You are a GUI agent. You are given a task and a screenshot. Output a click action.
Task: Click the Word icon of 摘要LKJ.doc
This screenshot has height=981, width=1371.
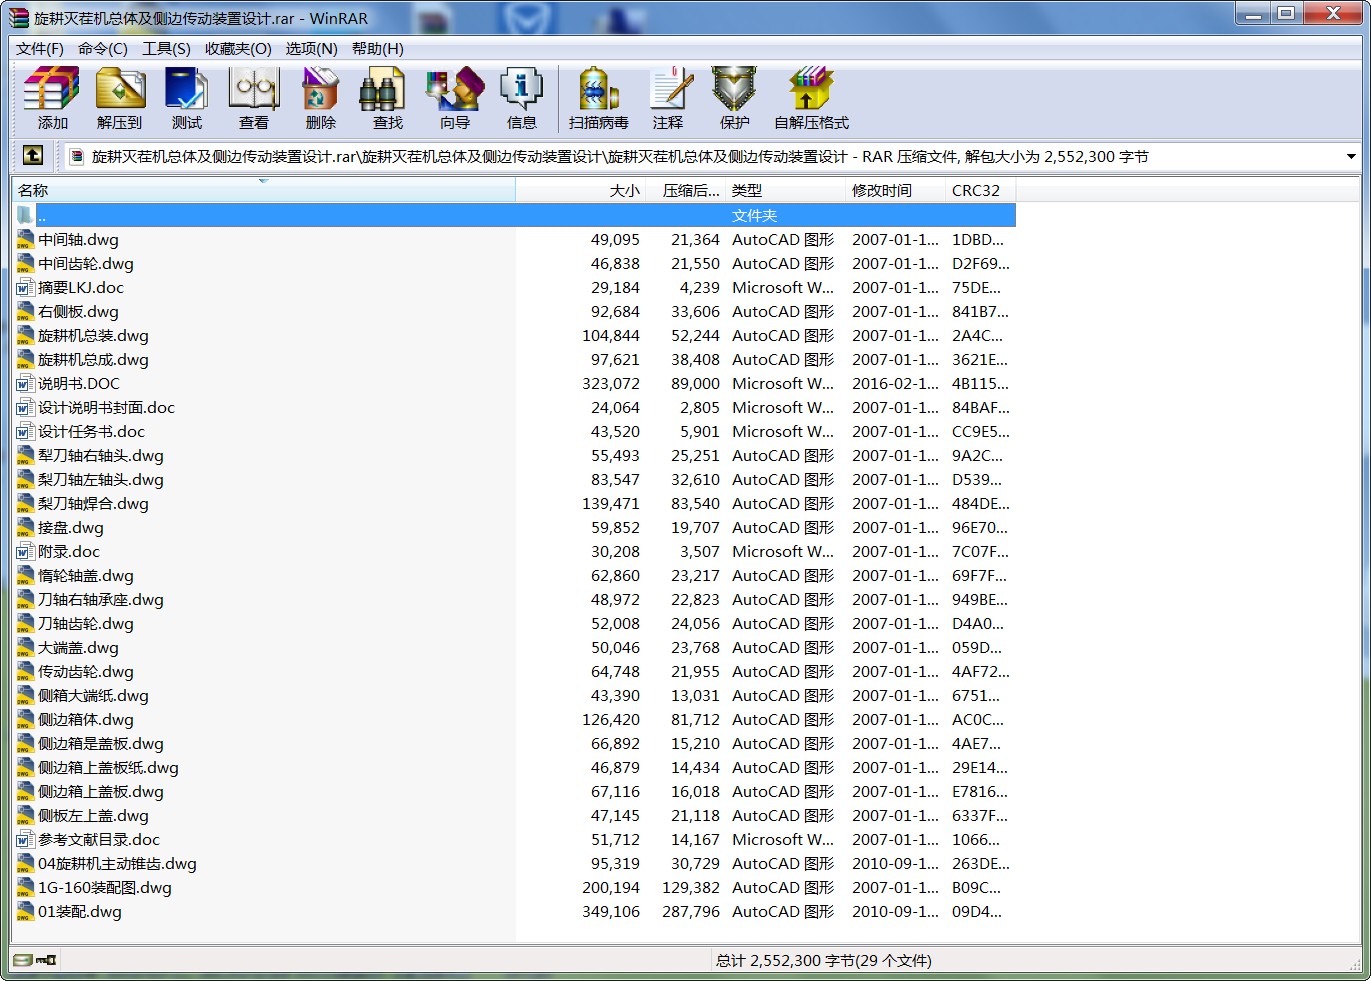25,288
